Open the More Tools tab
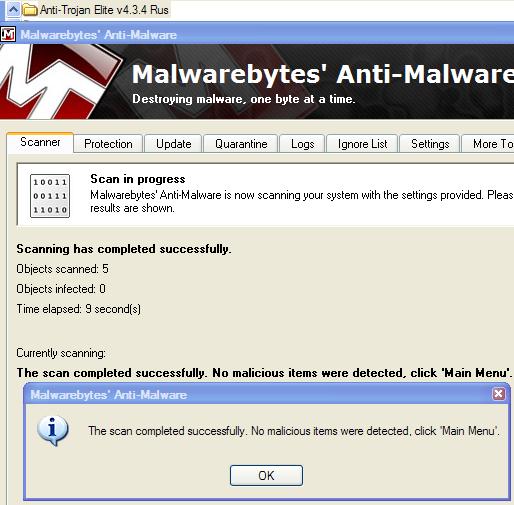This screenshot has width=514, height=505. 488,144
